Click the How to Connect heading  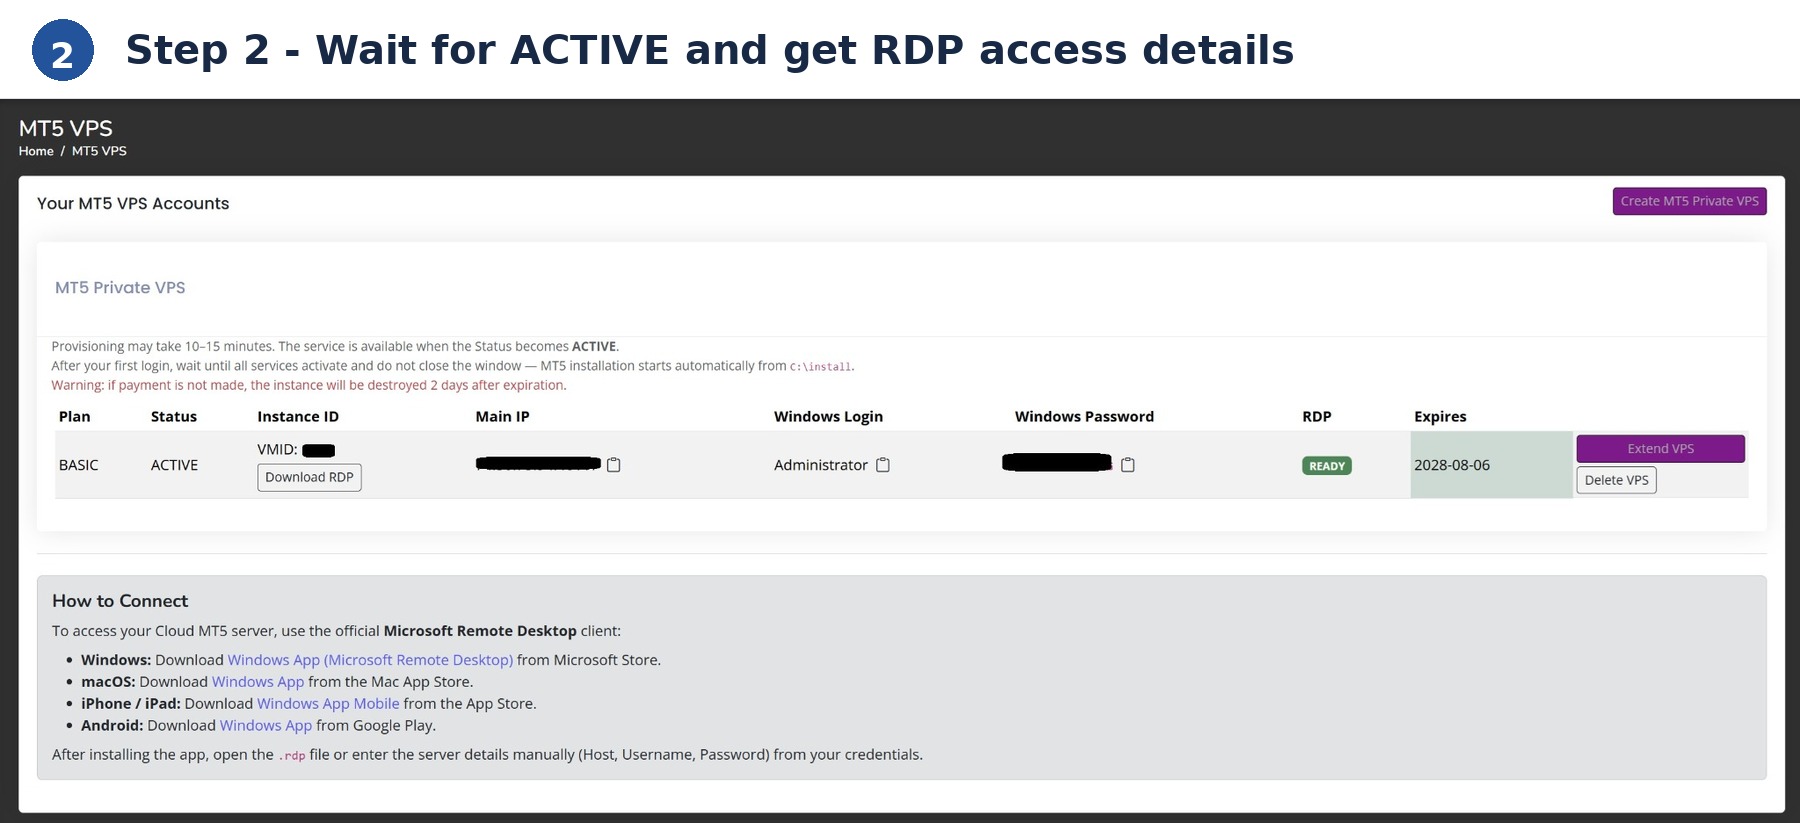tap(120, 601)
